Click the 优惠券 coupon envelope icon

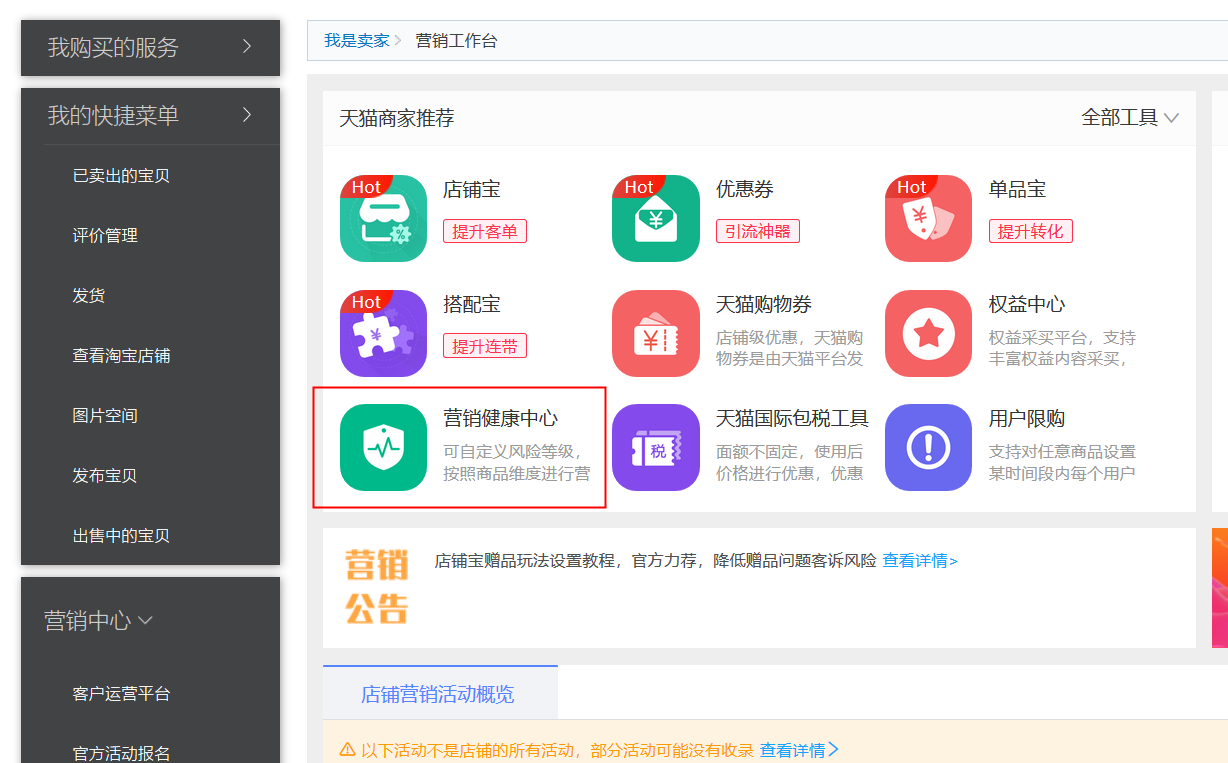click(656, 219)
